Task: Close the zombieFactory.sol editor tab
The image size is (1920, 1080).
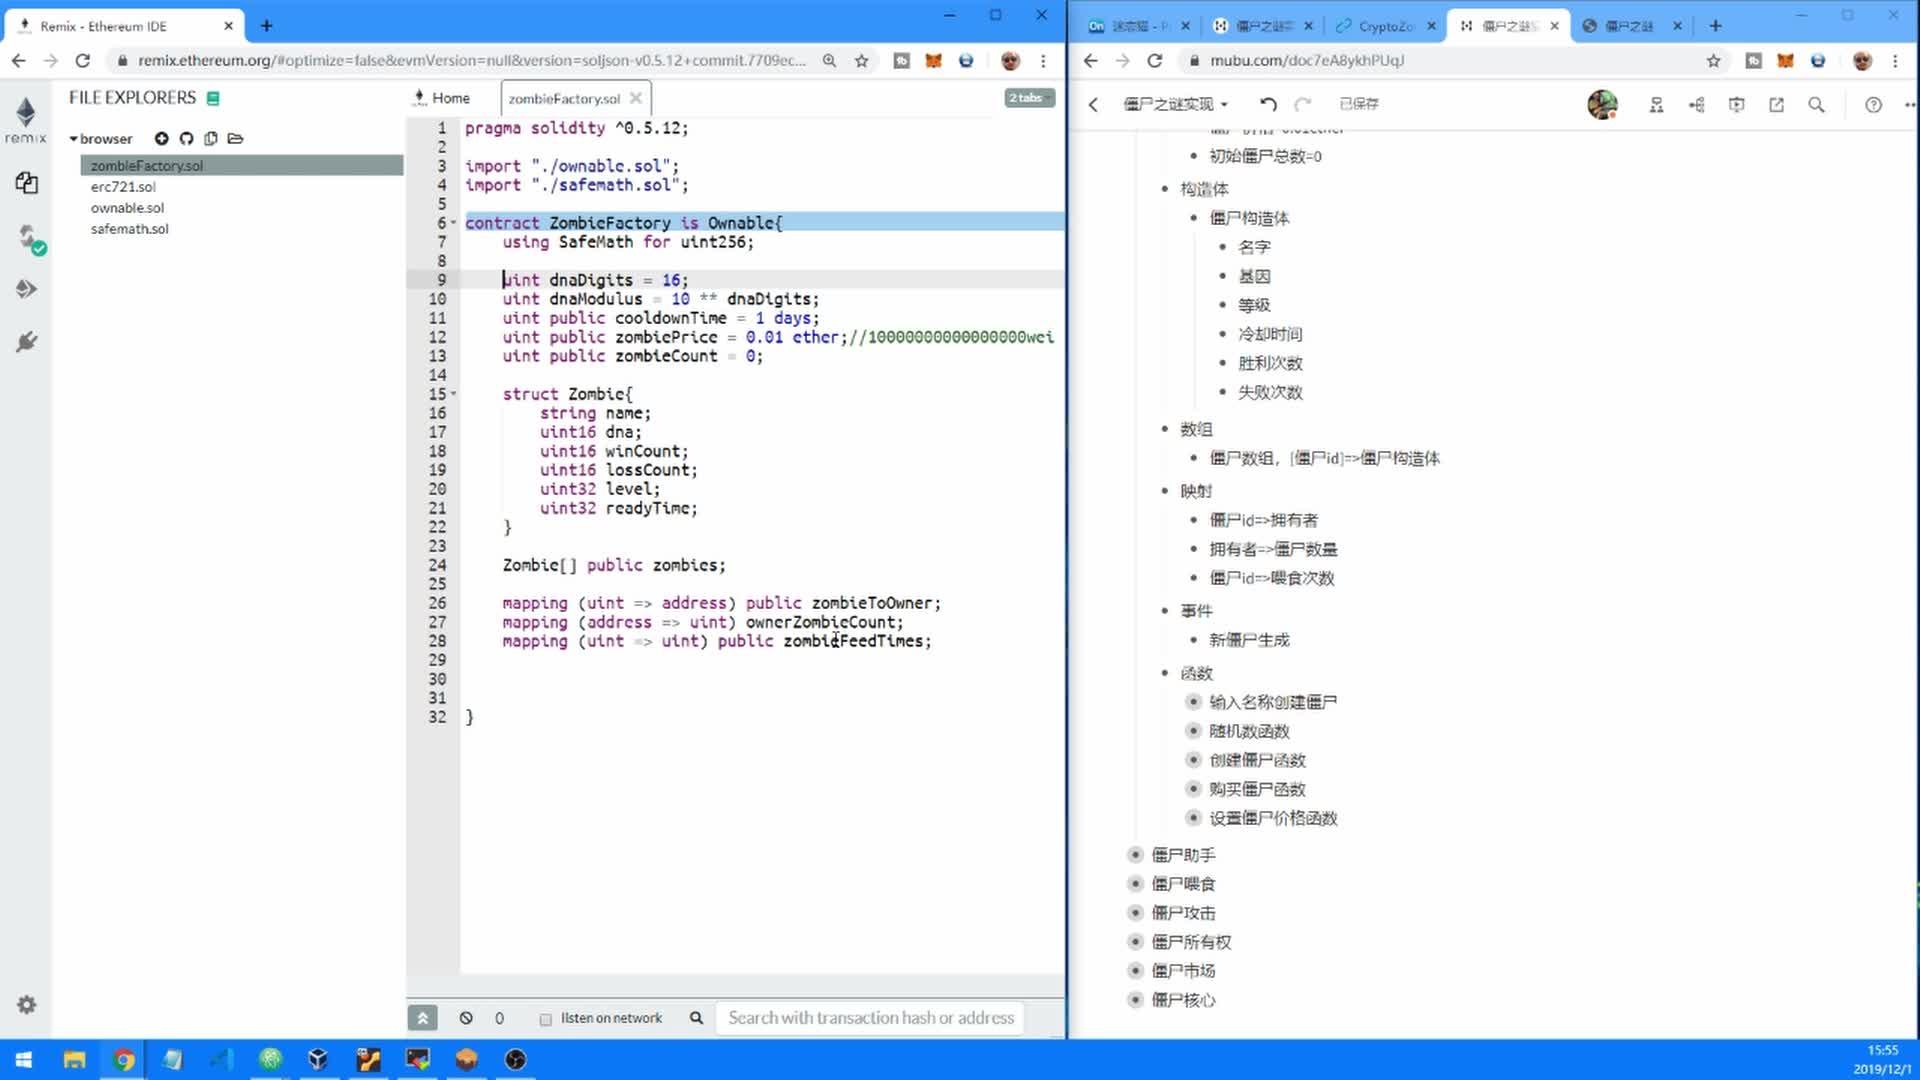Action: [636, 98]
